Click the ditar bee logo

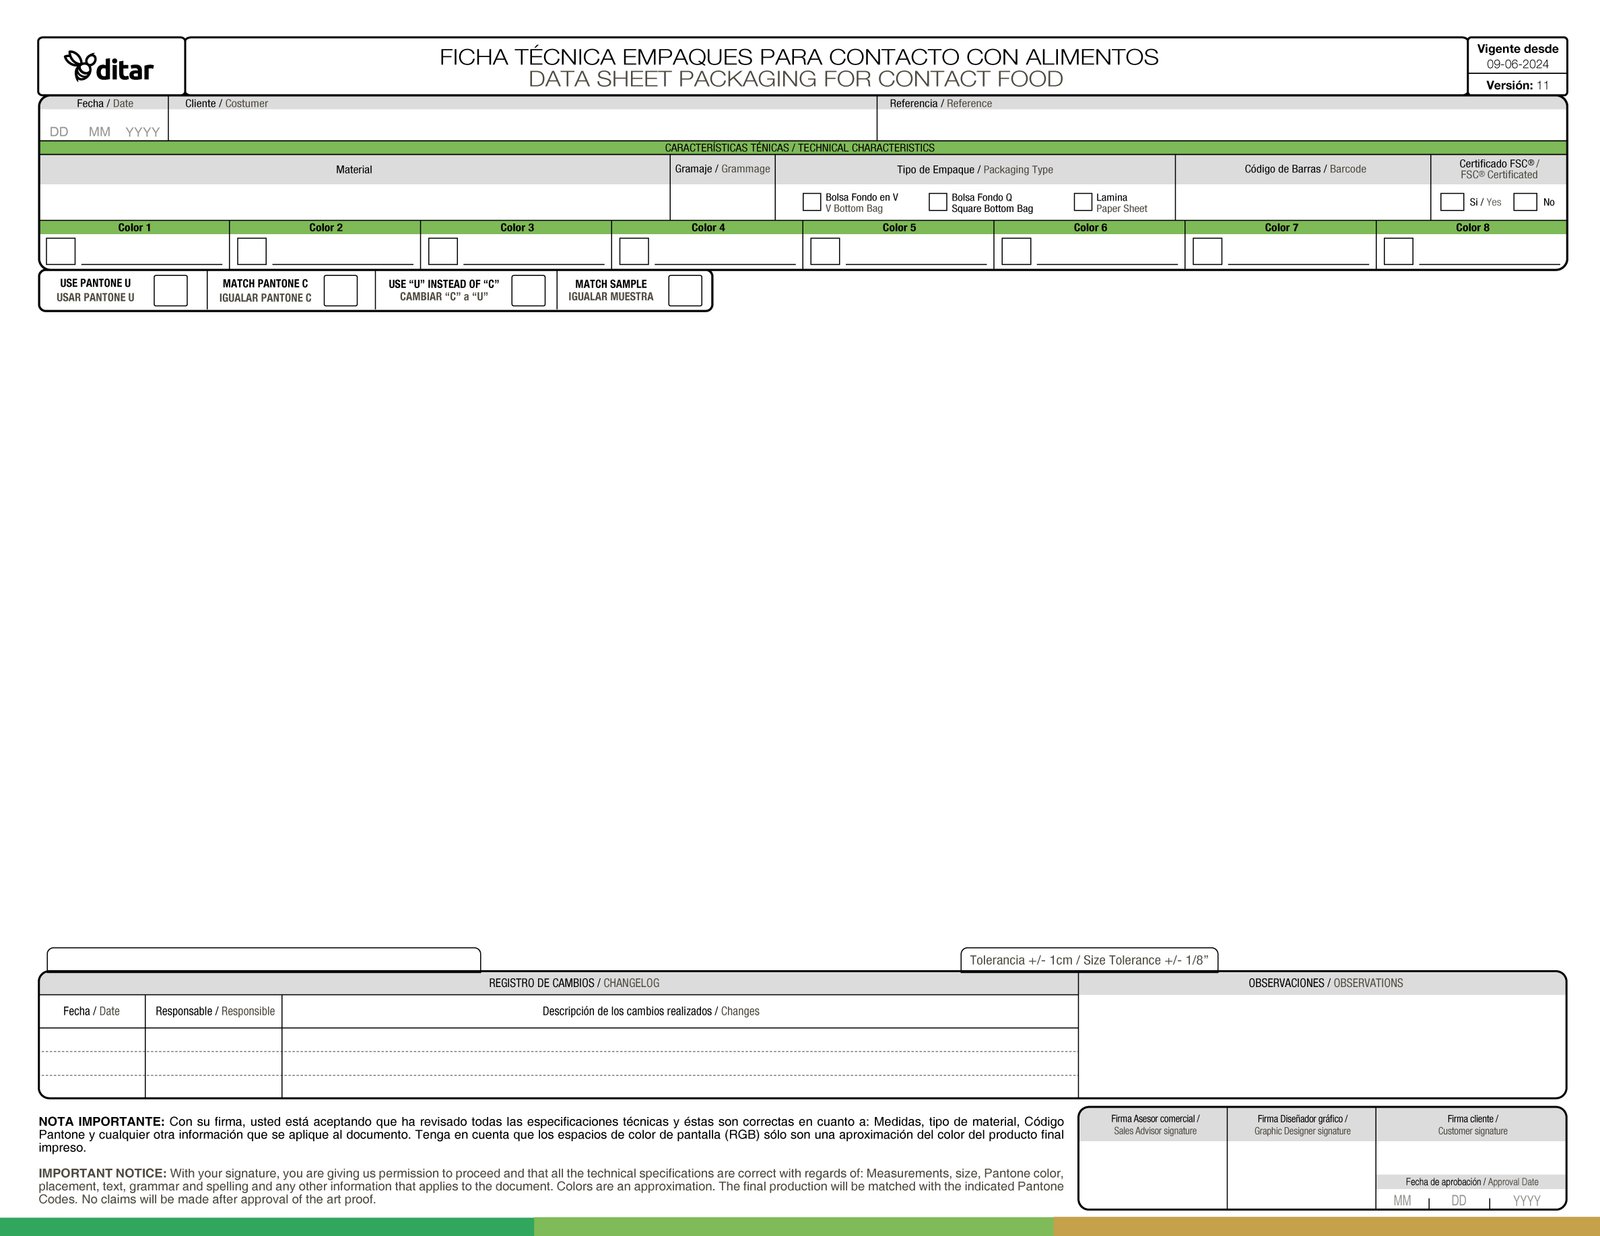[x=109, y=67]
